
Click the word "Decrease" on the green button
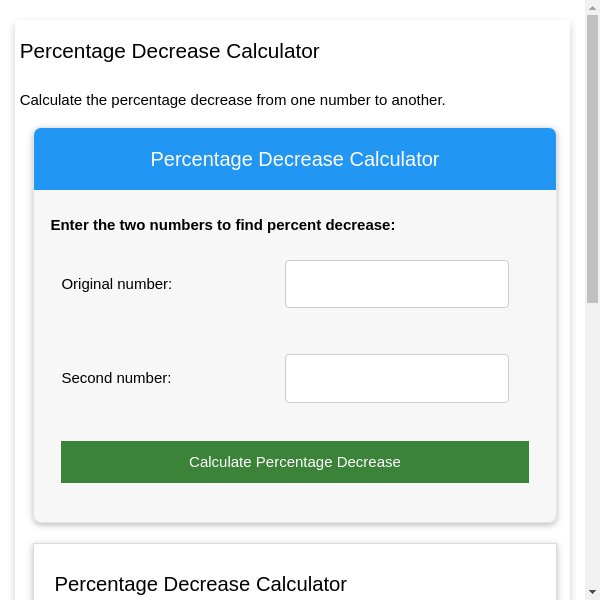[368, 462]
